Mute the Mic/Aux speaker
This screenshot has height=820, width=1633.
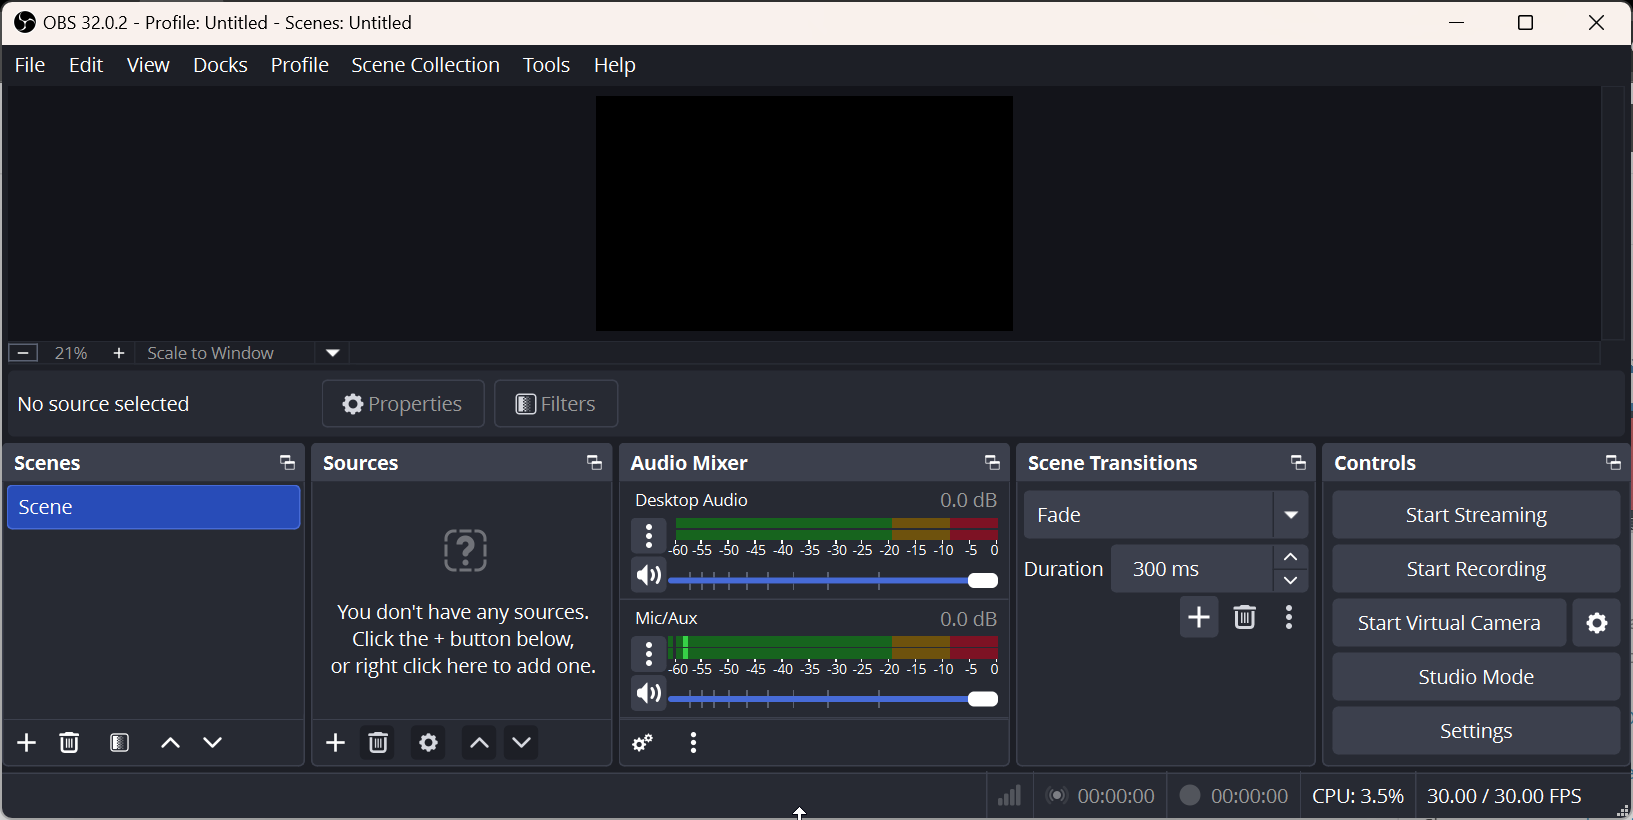click(649, 694)
